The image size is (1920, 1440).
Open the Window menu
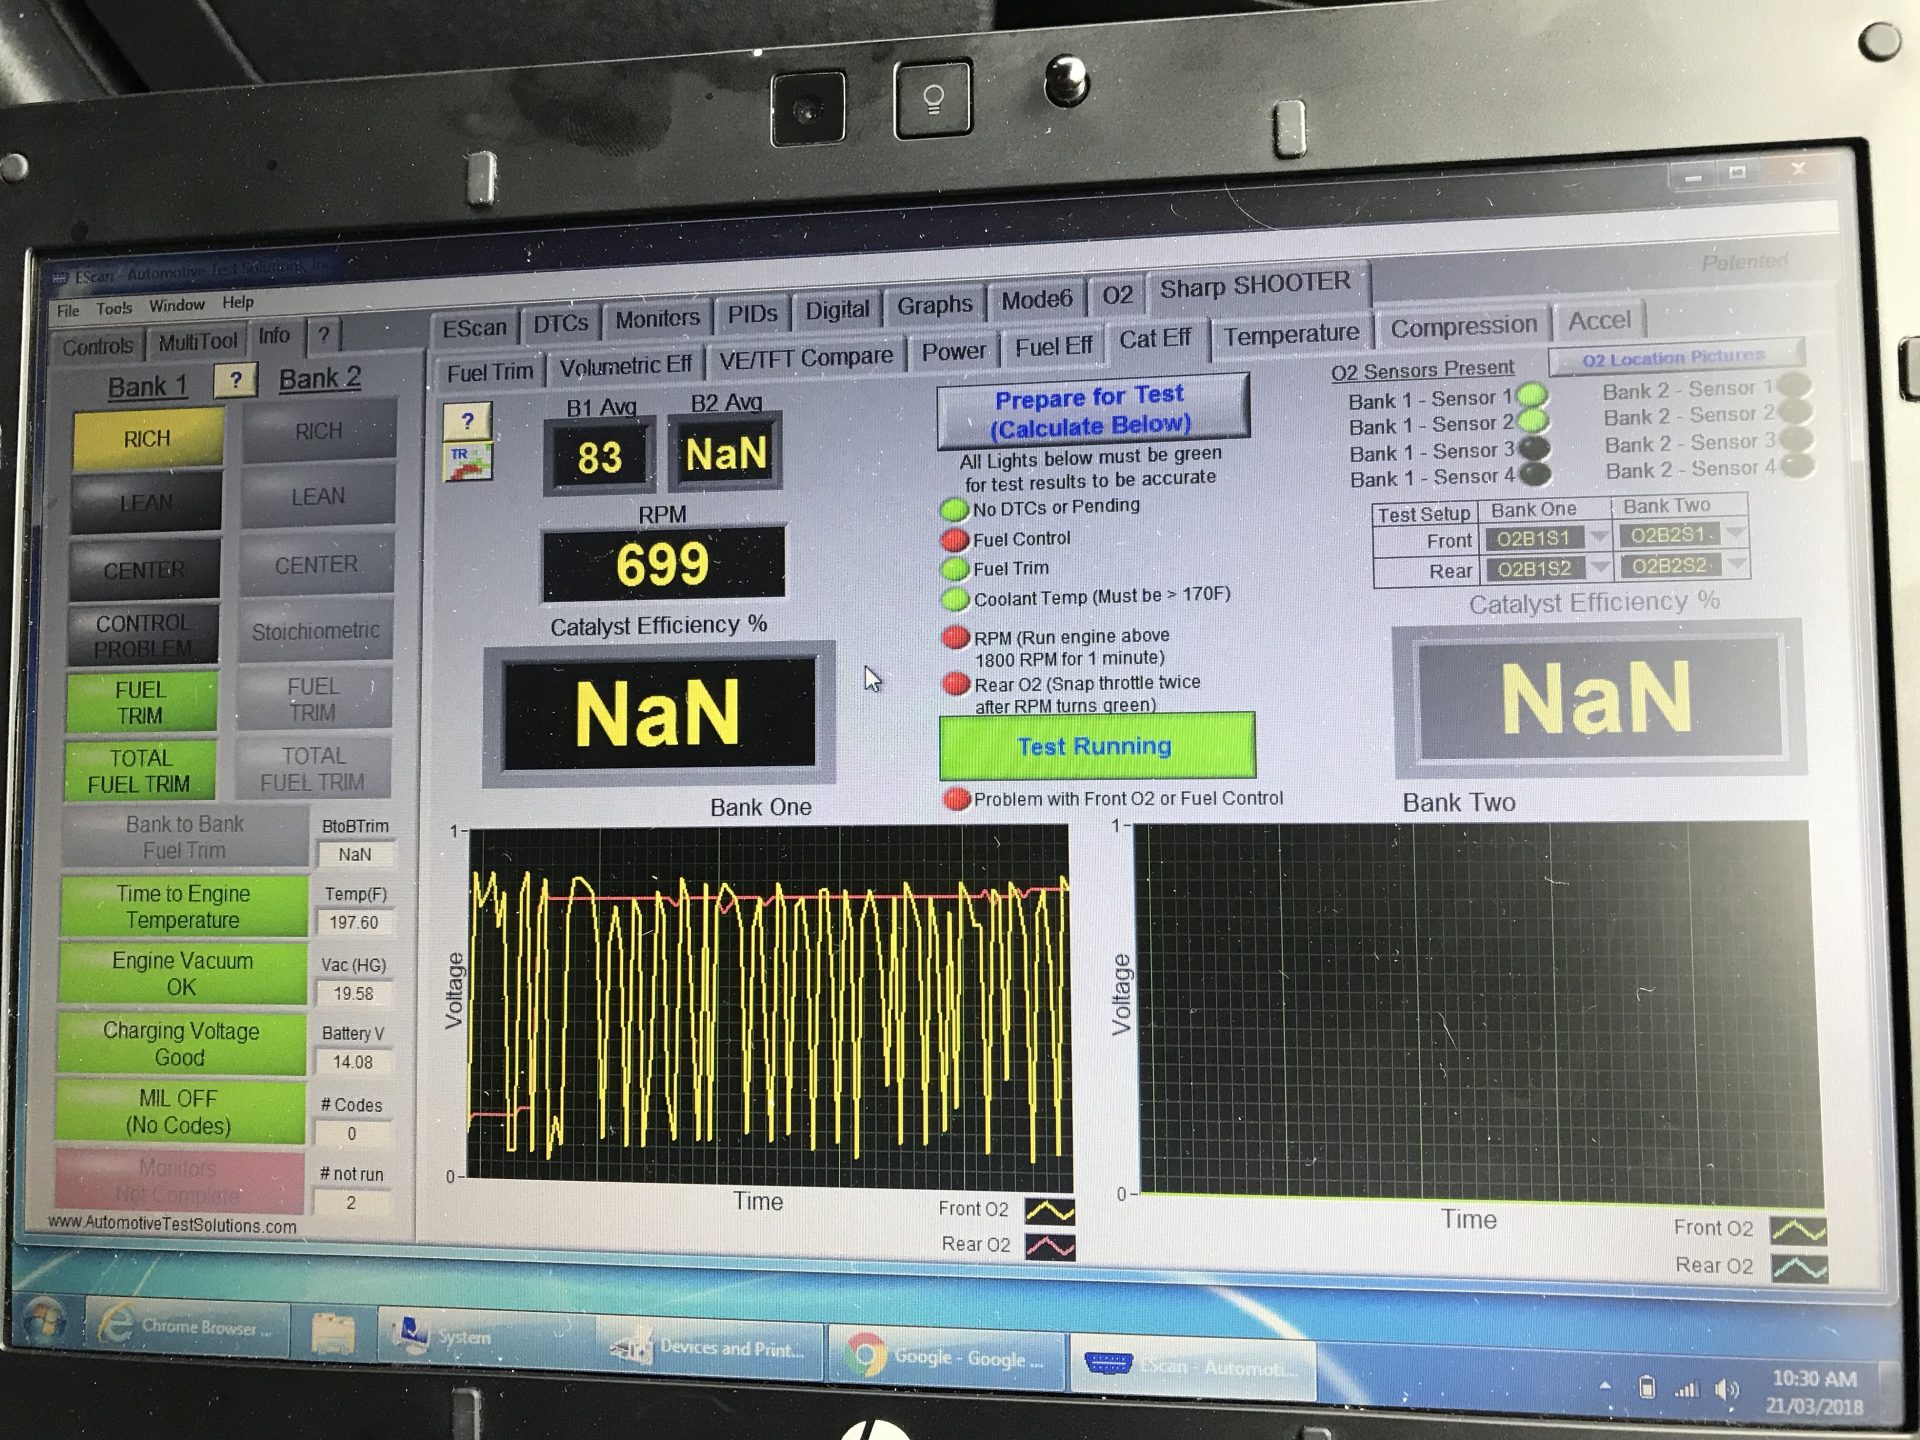177,305
